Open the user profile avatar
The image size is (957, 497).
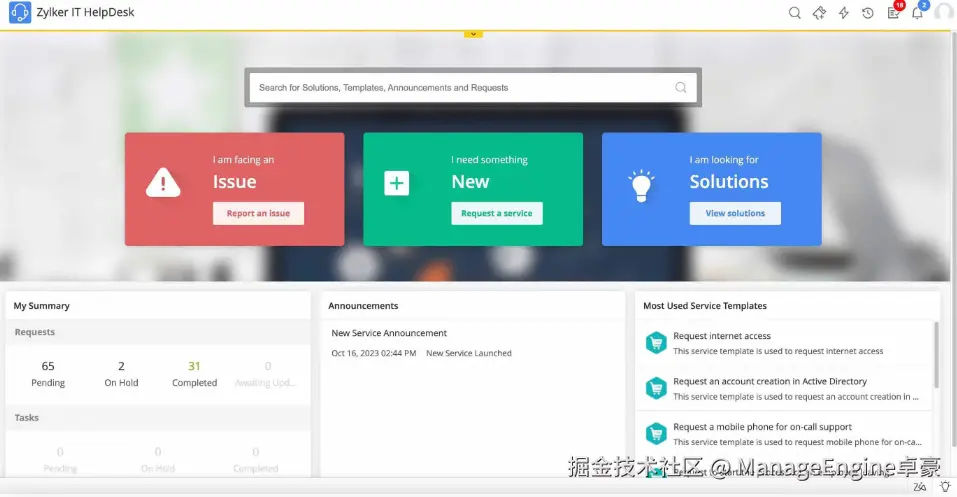(944, 13)
